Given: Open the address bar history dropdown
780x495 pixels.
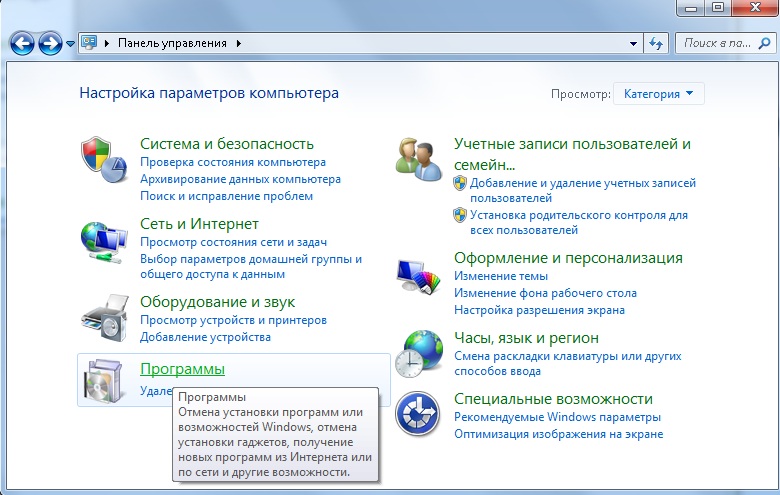Looking at the screenshot, I should coord(633,43).
